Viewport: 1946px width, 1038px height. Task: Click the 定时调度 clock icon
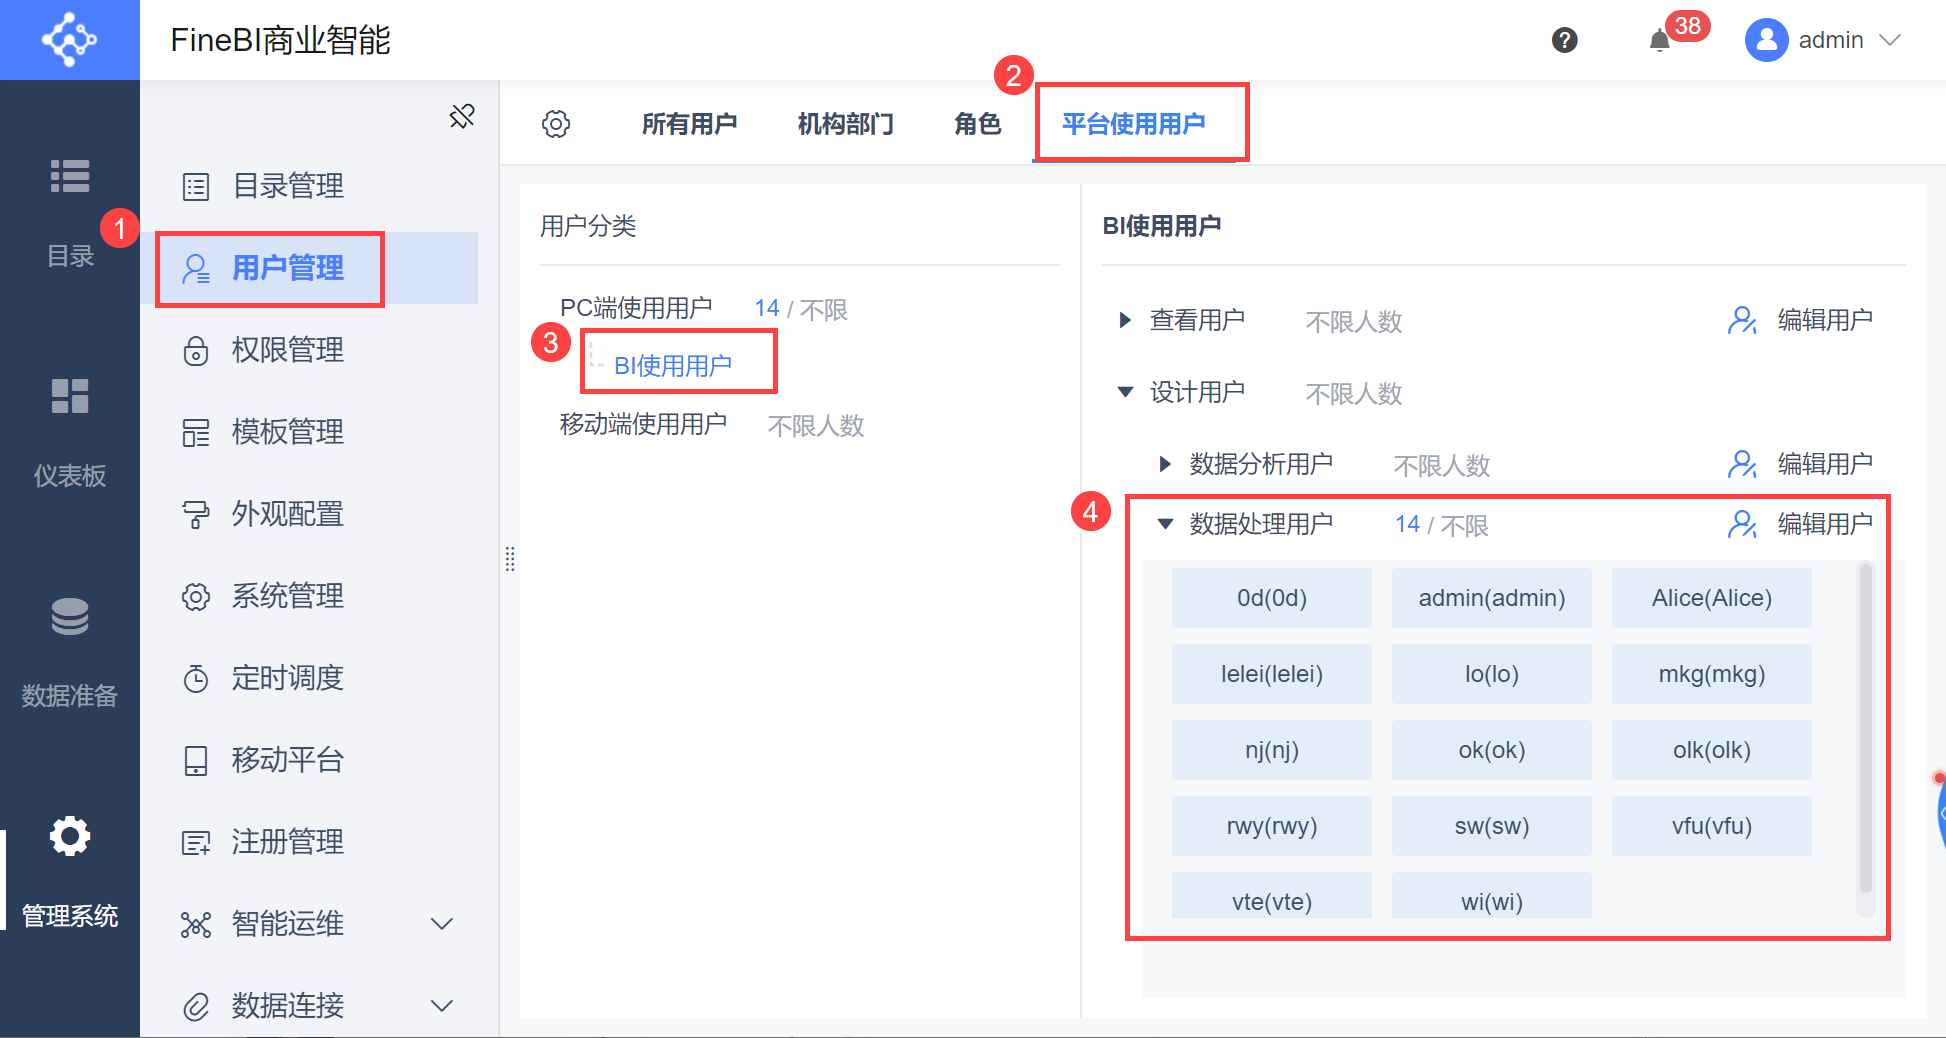tap(196, 679)
